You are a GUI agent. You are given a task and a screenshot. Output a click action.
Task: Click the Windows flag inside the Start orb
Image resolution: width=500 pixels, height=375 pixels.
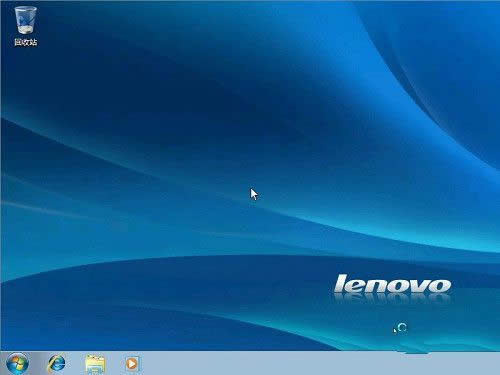click(x=17, y=363)
